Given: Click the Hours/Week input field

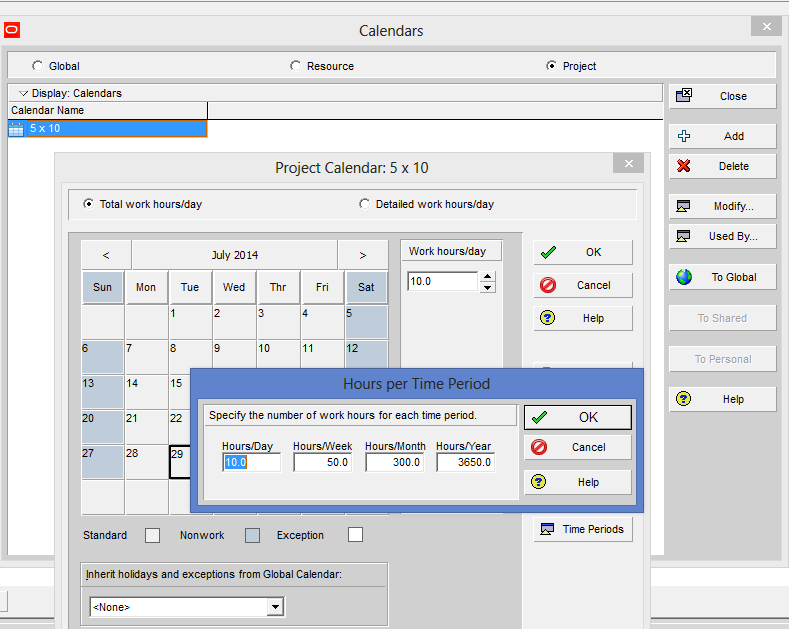Looking at the screenshot, I should tap(322, 463).
